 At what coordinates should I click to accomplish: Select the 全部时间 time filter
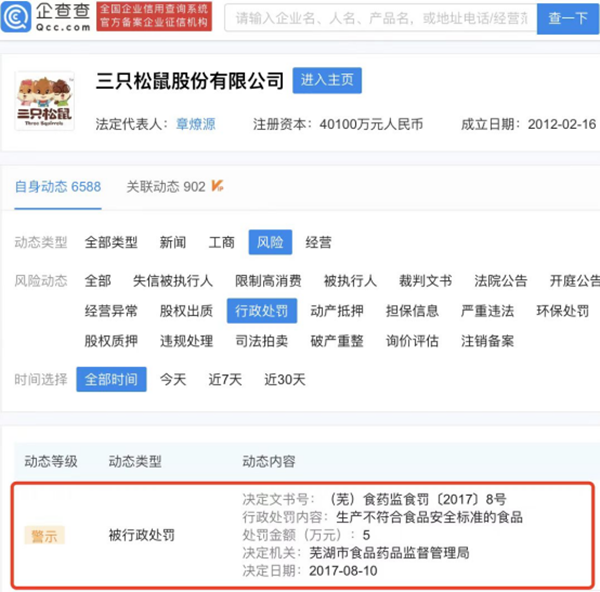(111, 379)
